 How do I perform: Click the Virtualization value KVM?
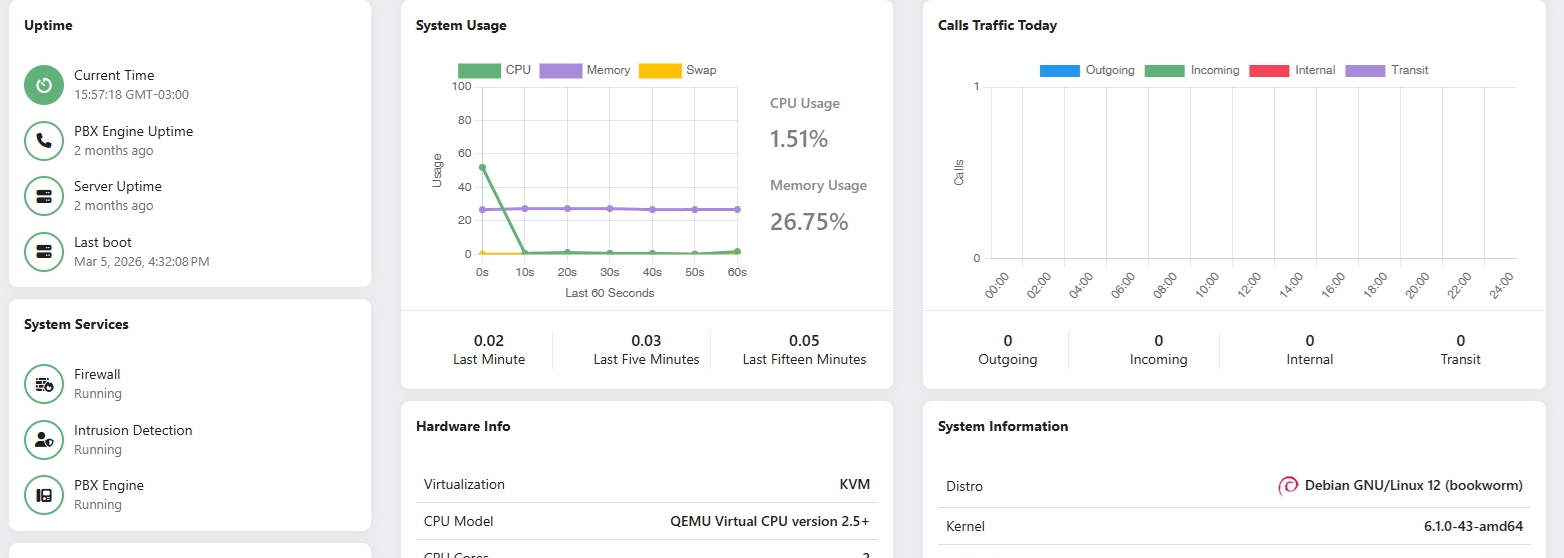tap(855, 484)
